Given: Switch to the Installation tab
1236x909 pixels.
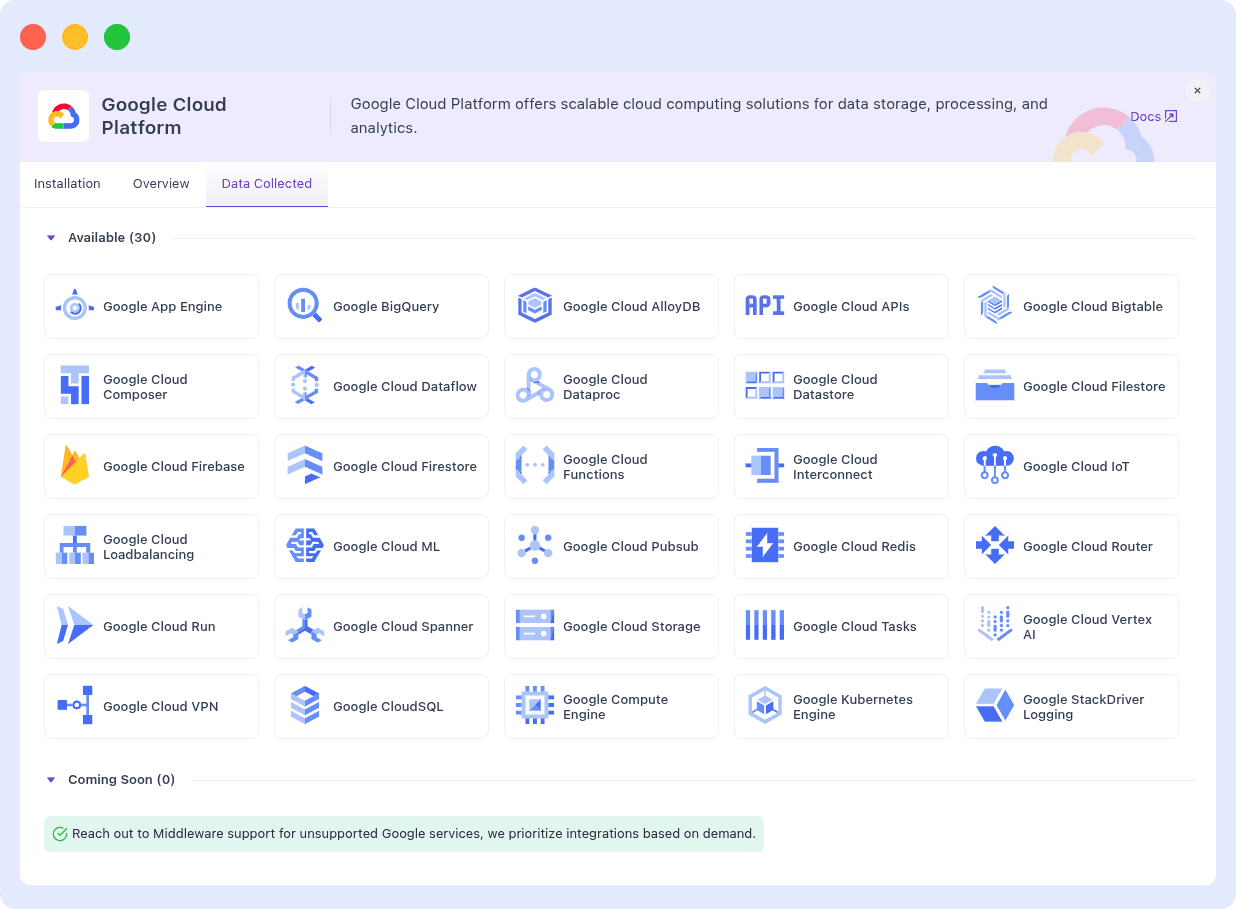Looking at the screenshot, I should pyautogui.click(x=67, y=183).
